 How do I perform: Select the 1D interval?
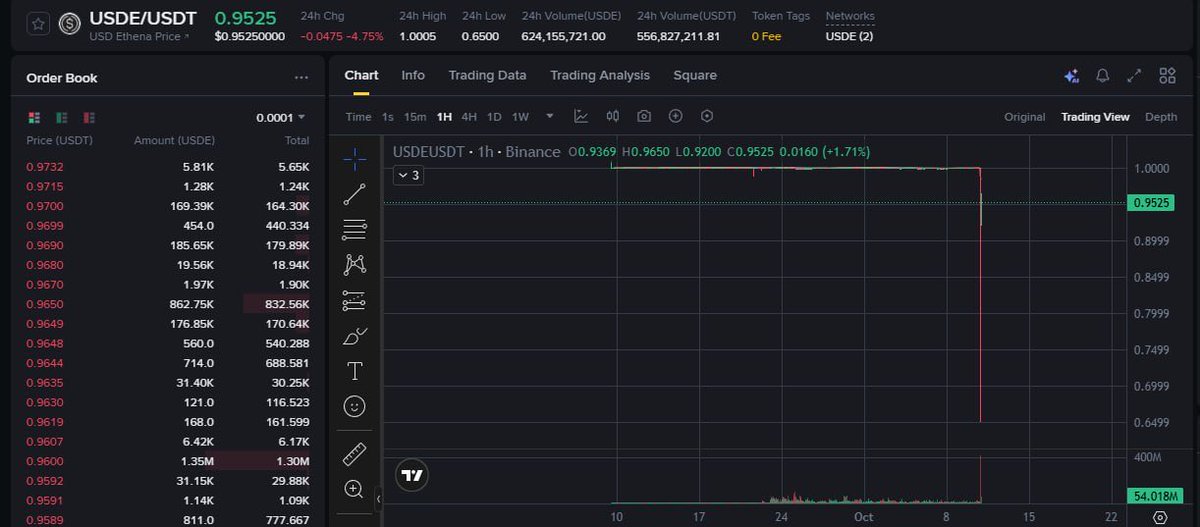point(494,117)
